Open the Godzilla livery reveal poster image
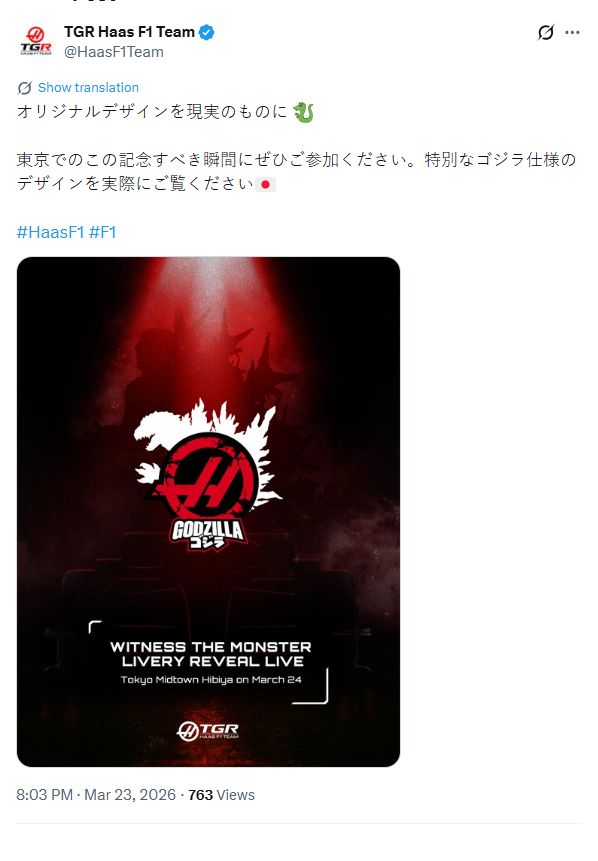598x861 pixels. click(208, 512)
